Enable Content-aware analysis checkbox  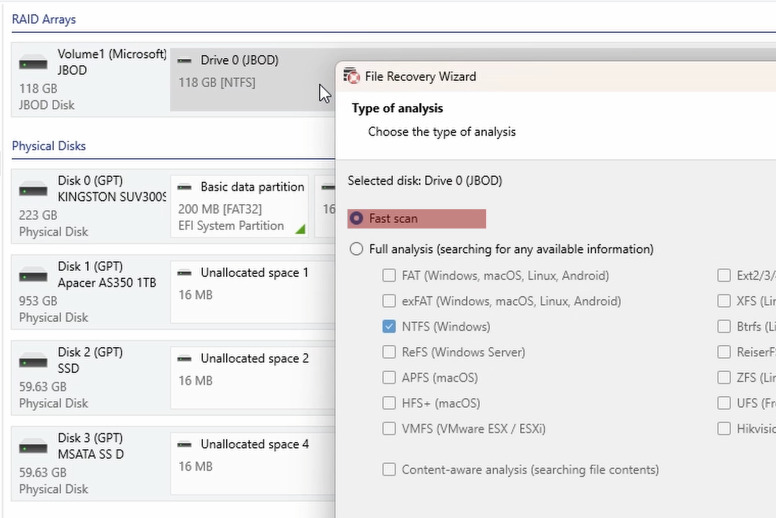tap(389, 470)
